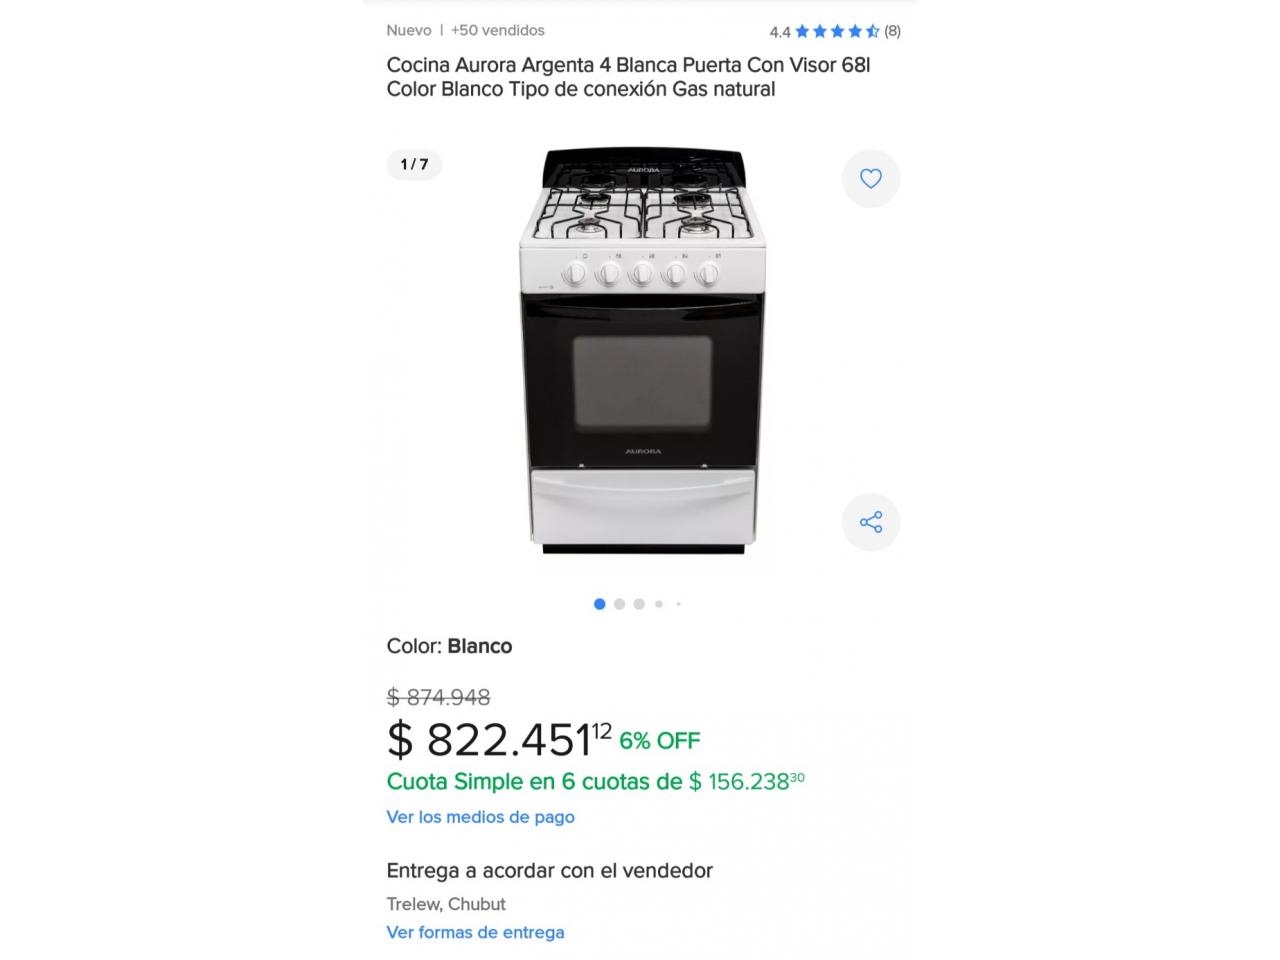Click Cuota Simple en 6 cuotas text
Viewport: 1280px width, 960px height.
pyautogui.click(x=535, y=782)
